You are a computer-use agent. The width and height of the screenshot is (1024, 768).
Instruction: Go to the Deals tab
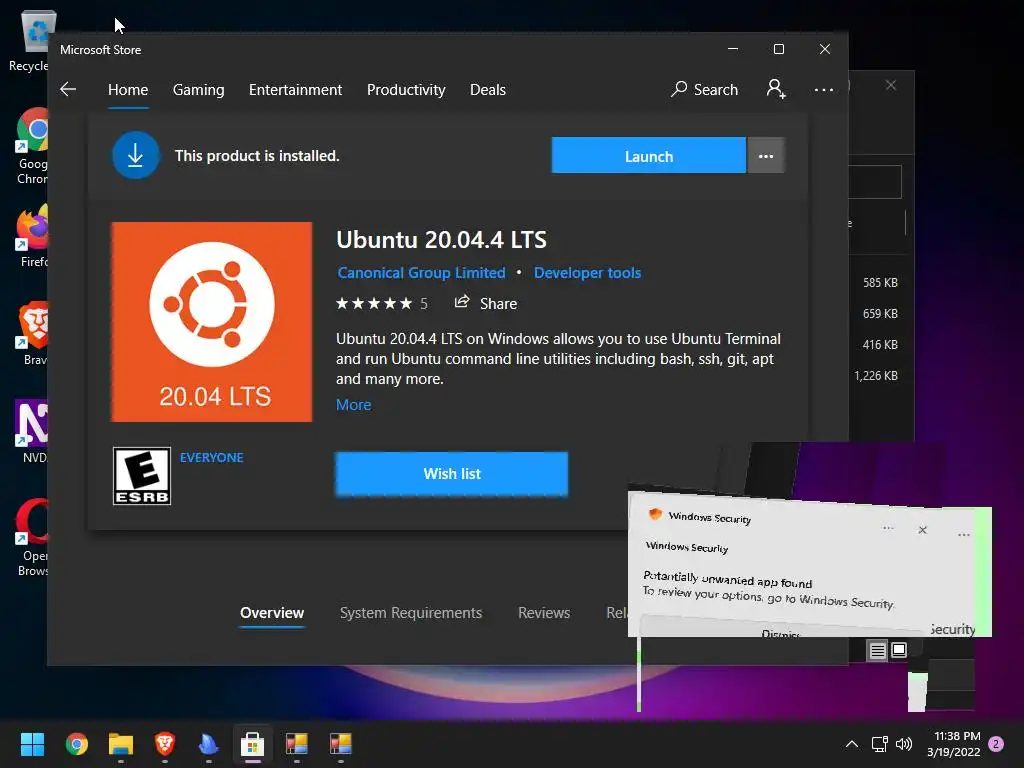(x=488, y=90)
